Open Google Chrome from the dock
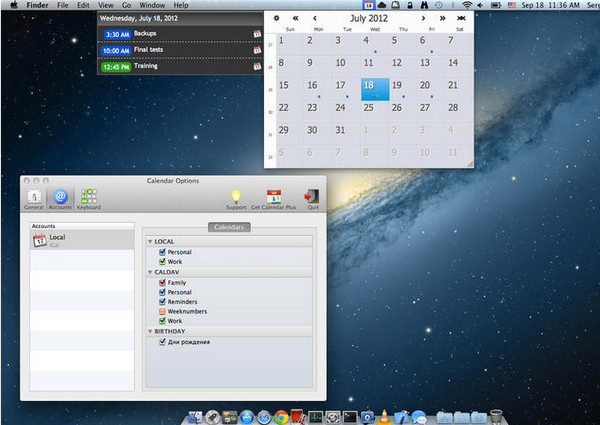600x425 pixels. pyautogui.click(x=281, y=417)
